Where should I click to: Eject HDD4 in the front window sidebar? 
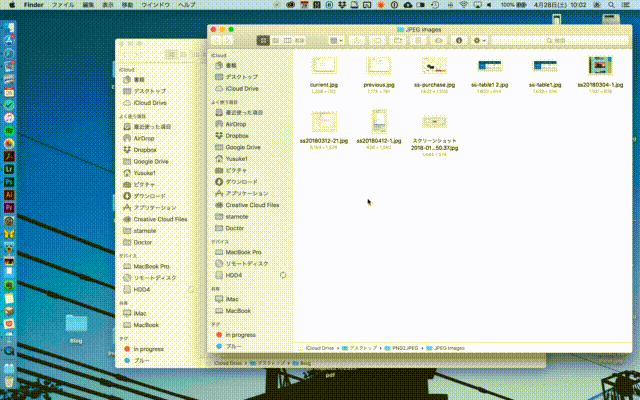click(x=283, y=274)
